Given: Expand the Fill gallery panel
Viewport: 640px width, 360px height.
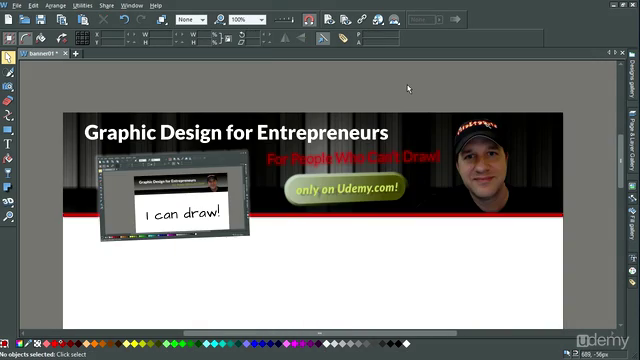Looking at the screenshot, I should [632, 224].
